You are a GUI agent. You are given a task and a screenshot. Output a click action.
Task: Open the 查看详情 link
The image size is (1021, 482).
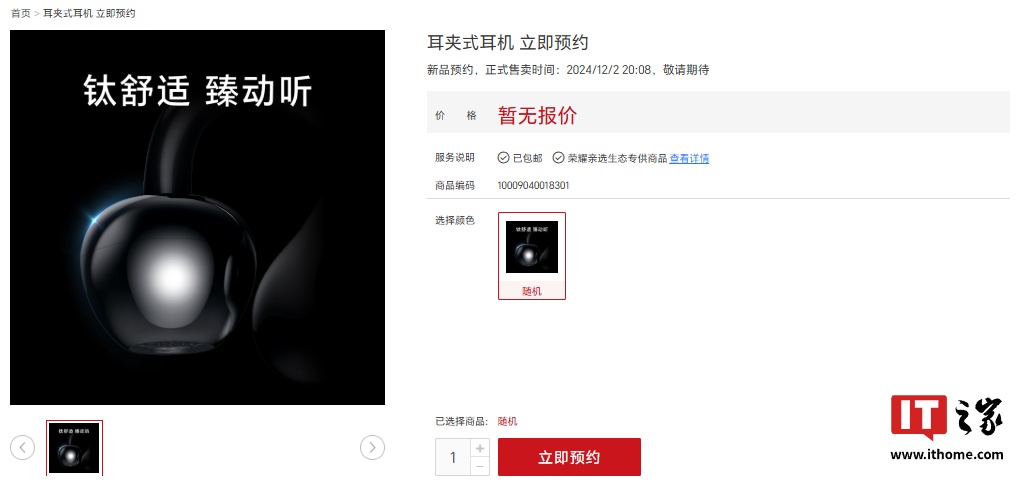[689, 158]
